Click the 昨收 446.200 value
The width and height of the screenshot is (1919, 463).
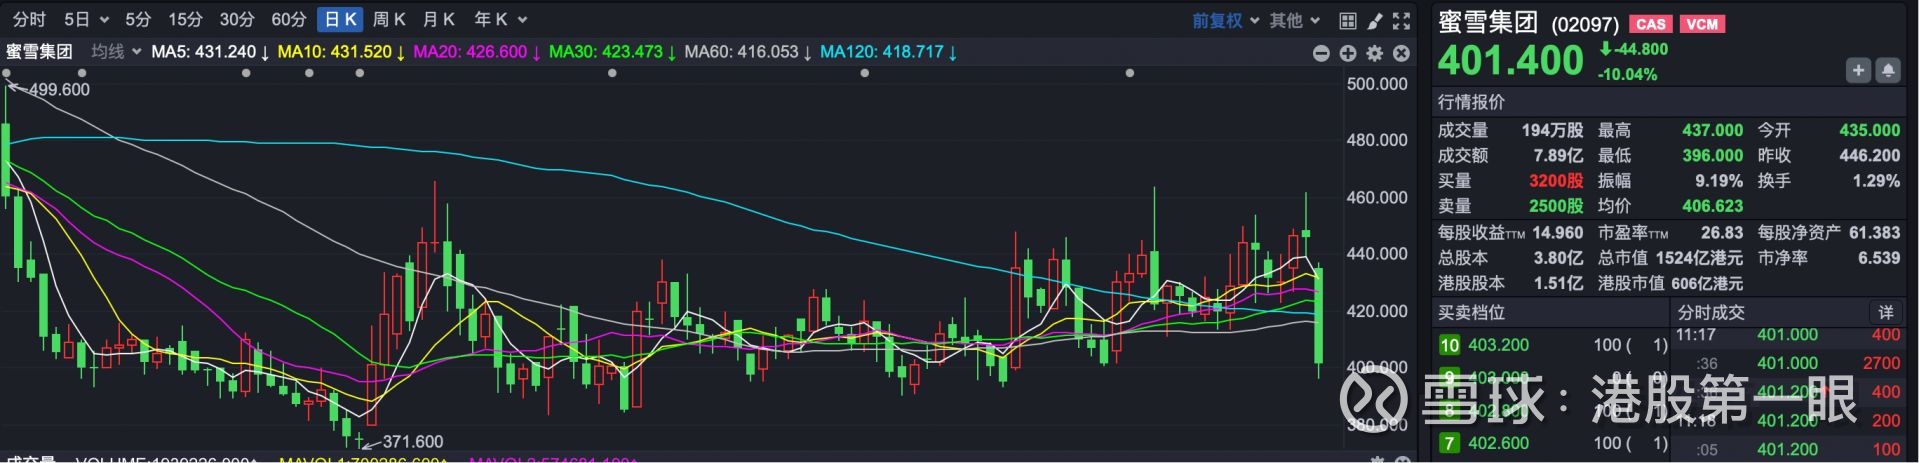[1869, 156]
